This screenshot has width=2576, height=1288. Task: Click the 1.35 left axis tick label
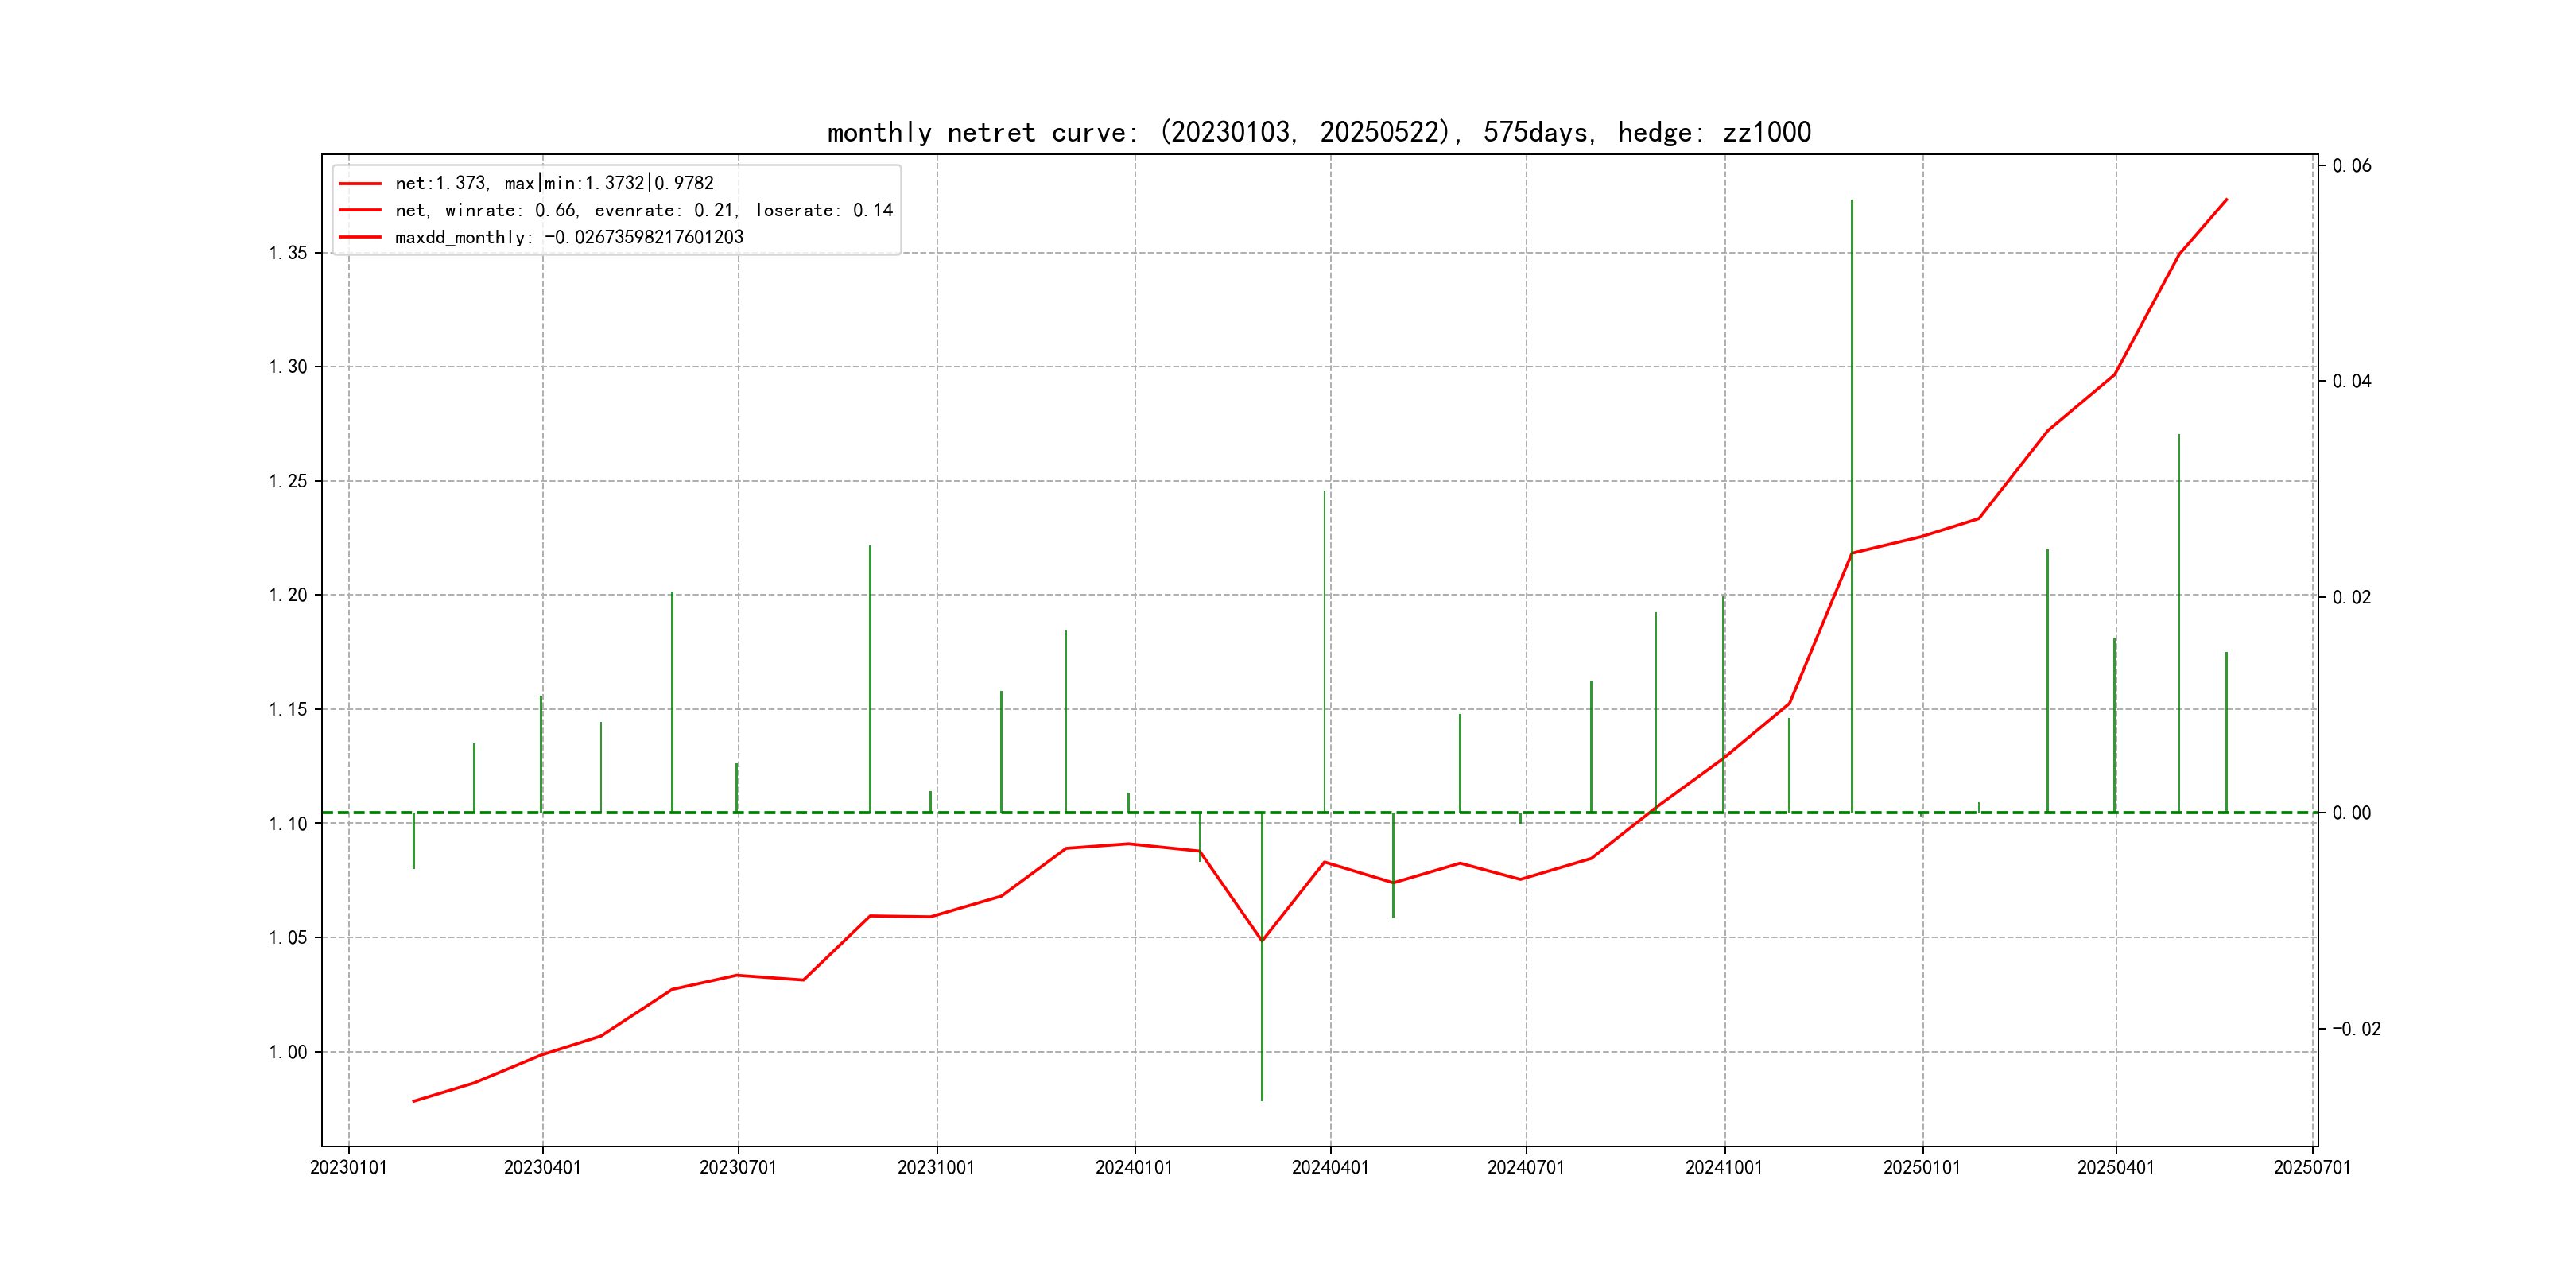(288, 253)
